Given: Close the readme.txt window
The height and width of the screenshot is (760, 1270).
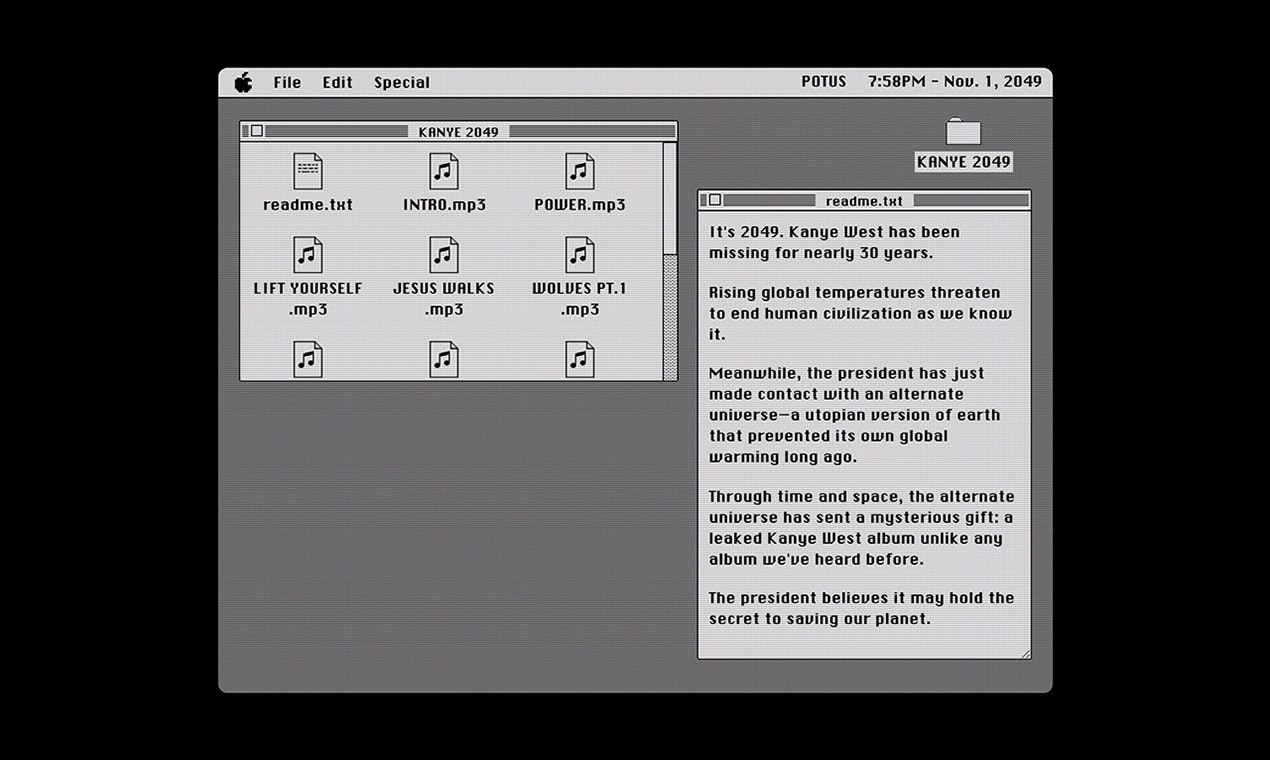Looking at the screenshot, I should point(715,200).
